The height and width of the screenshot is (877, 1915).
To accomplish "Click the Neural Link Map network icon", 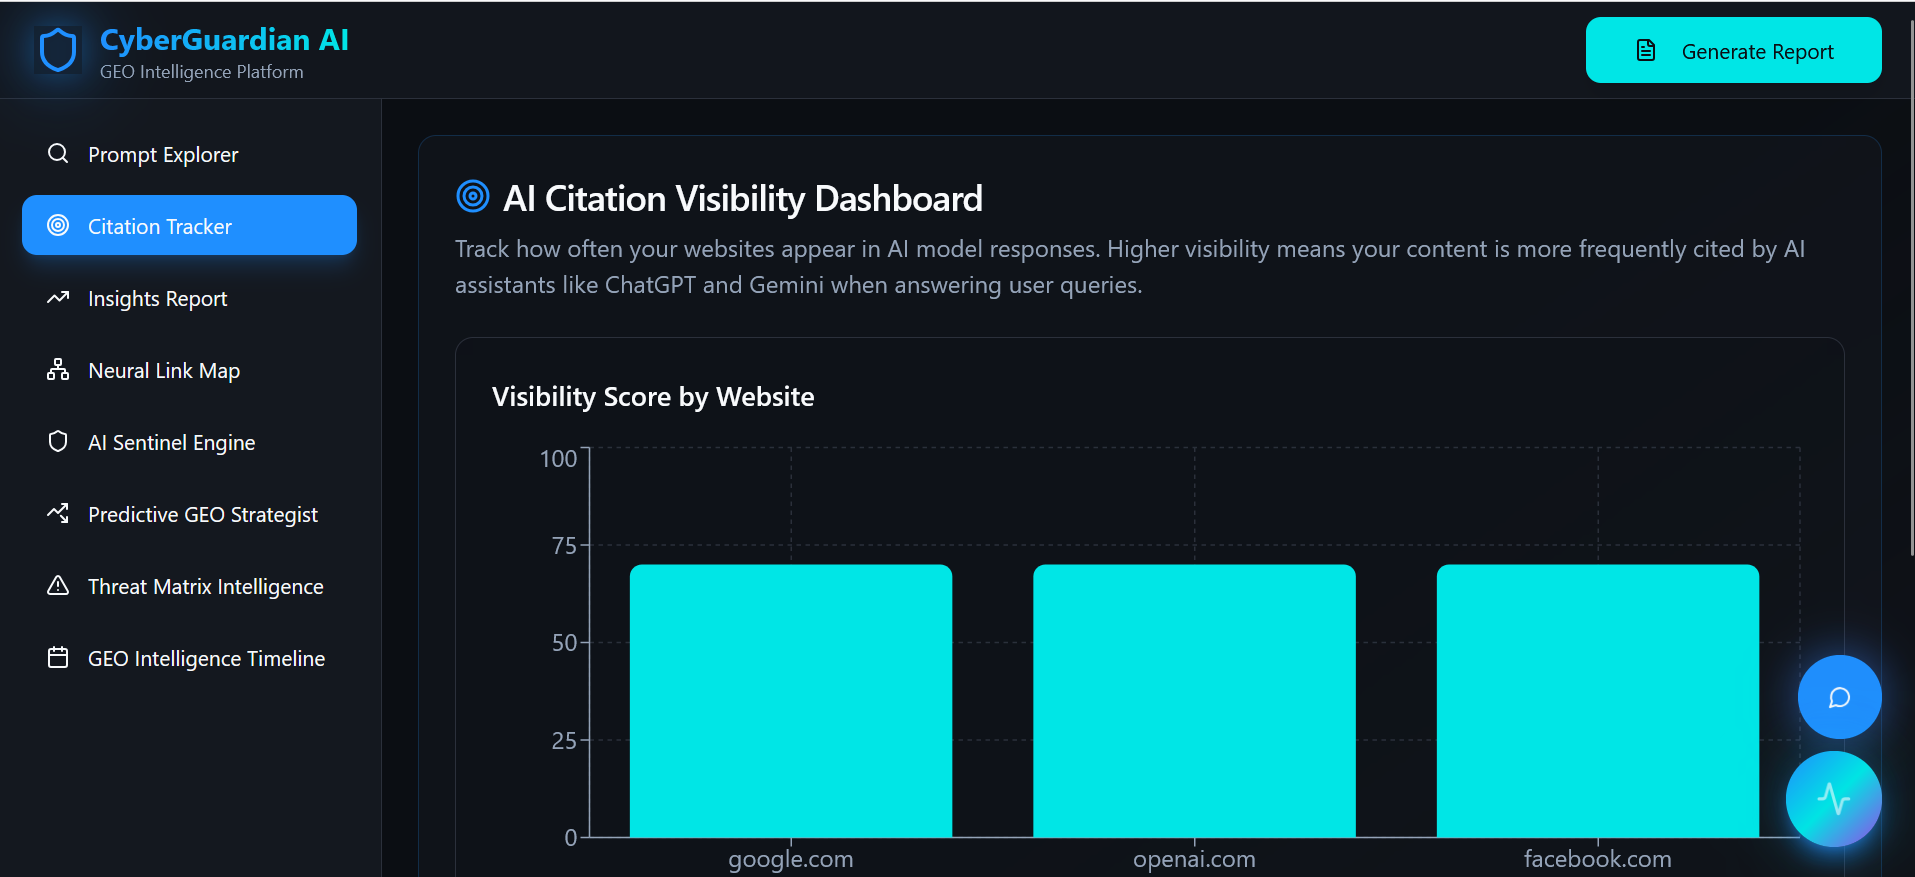I will click(58, 369).
